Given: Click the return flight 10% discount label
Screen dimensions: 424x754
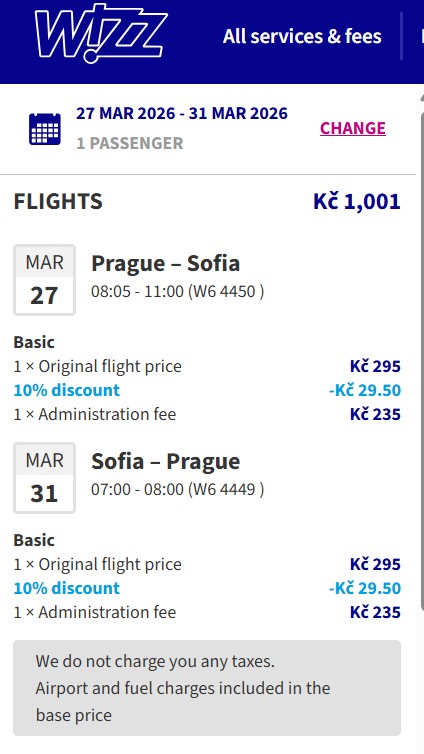Looking at the screenshot, I should 66,588.
